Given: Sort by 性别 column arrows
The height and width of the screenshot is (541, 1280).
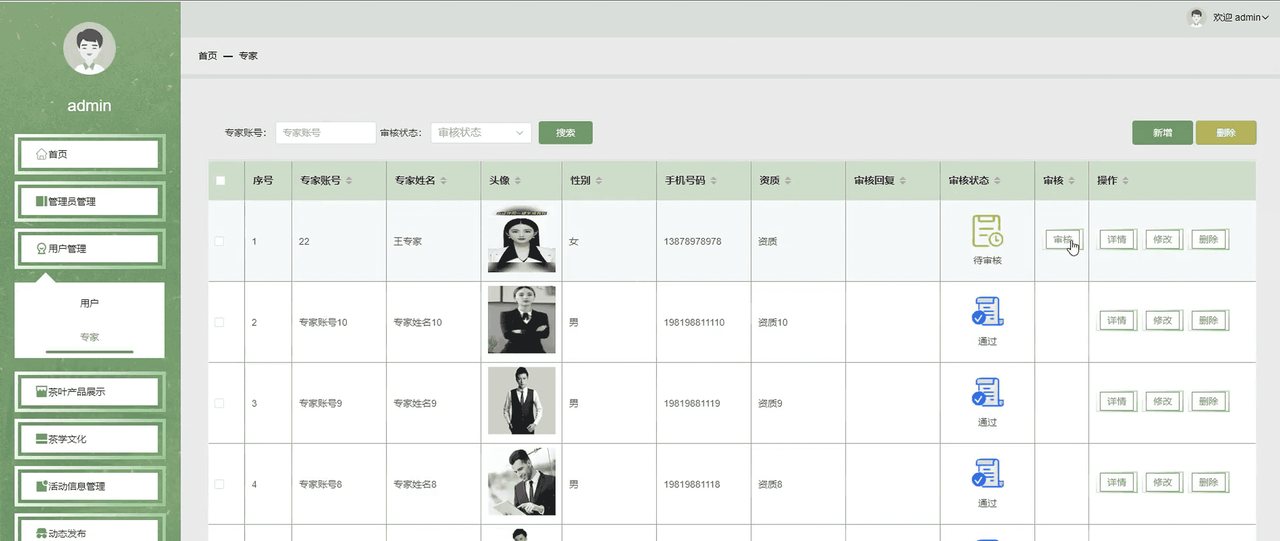Looking at the screenshot, I should coord(599,181).
